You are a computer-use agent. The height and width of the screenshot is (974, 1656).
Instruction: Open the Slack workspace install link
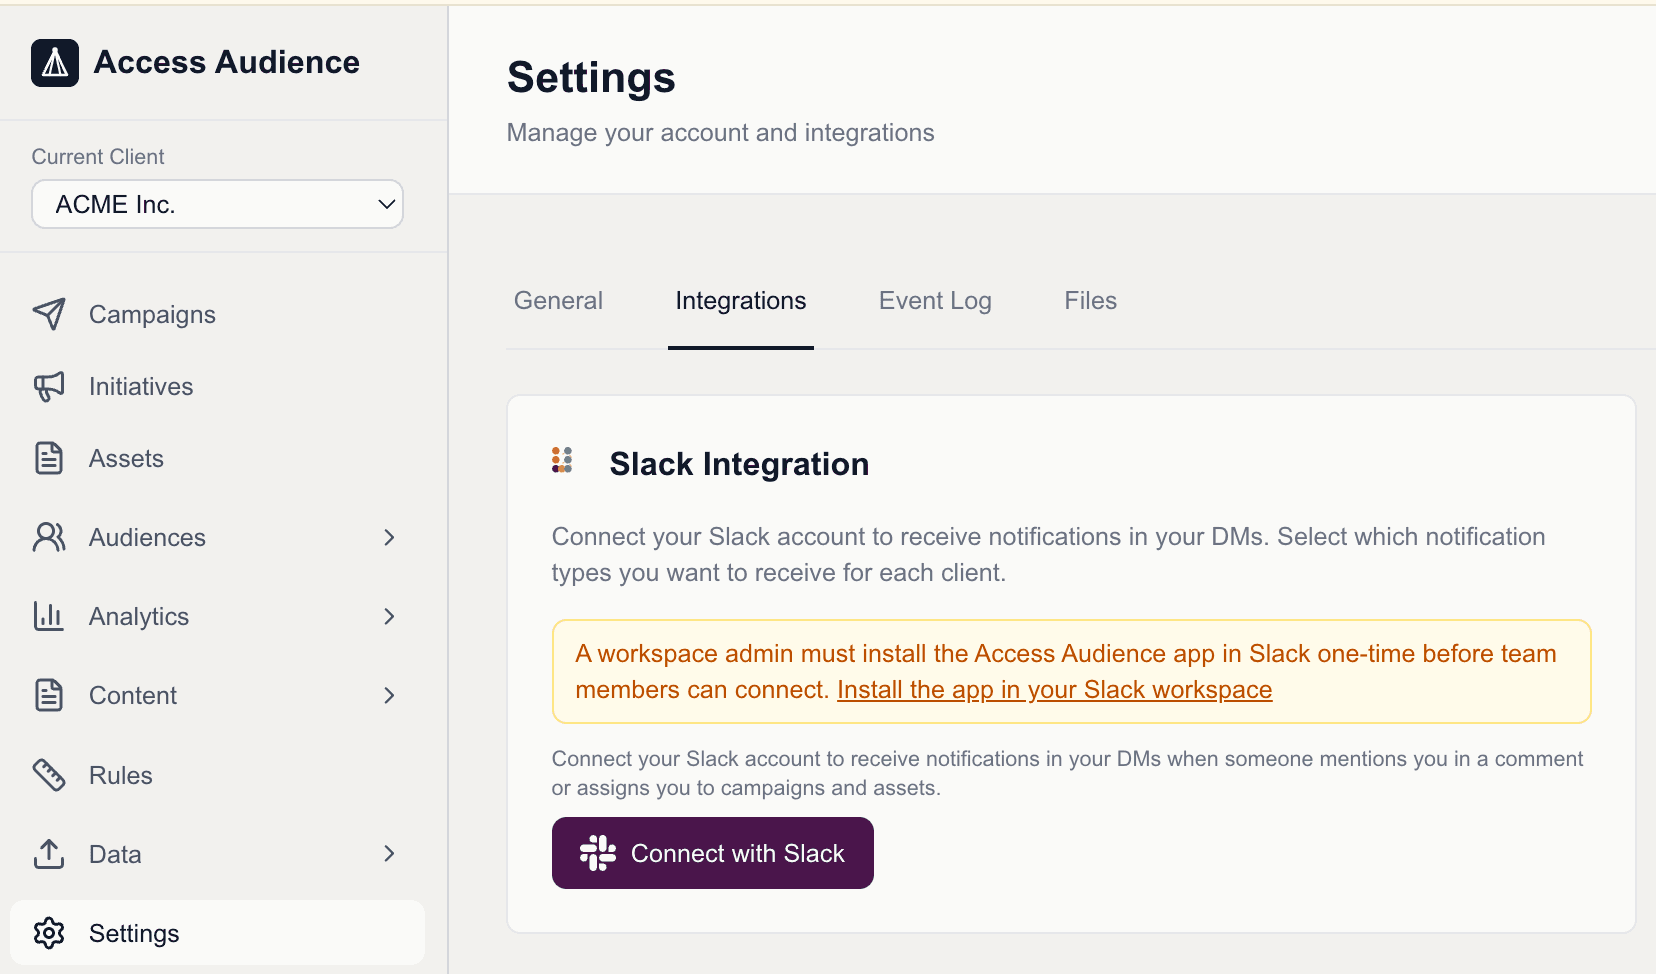pyautogui.click(x=1054, y=689)
